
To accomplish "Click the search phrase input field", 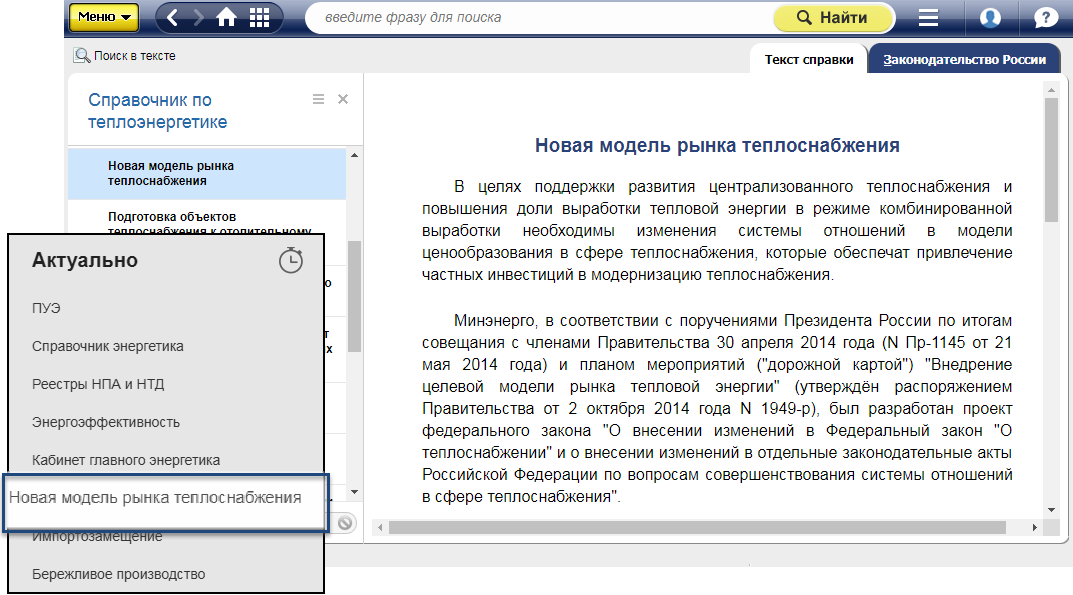I will pos(535,18).
